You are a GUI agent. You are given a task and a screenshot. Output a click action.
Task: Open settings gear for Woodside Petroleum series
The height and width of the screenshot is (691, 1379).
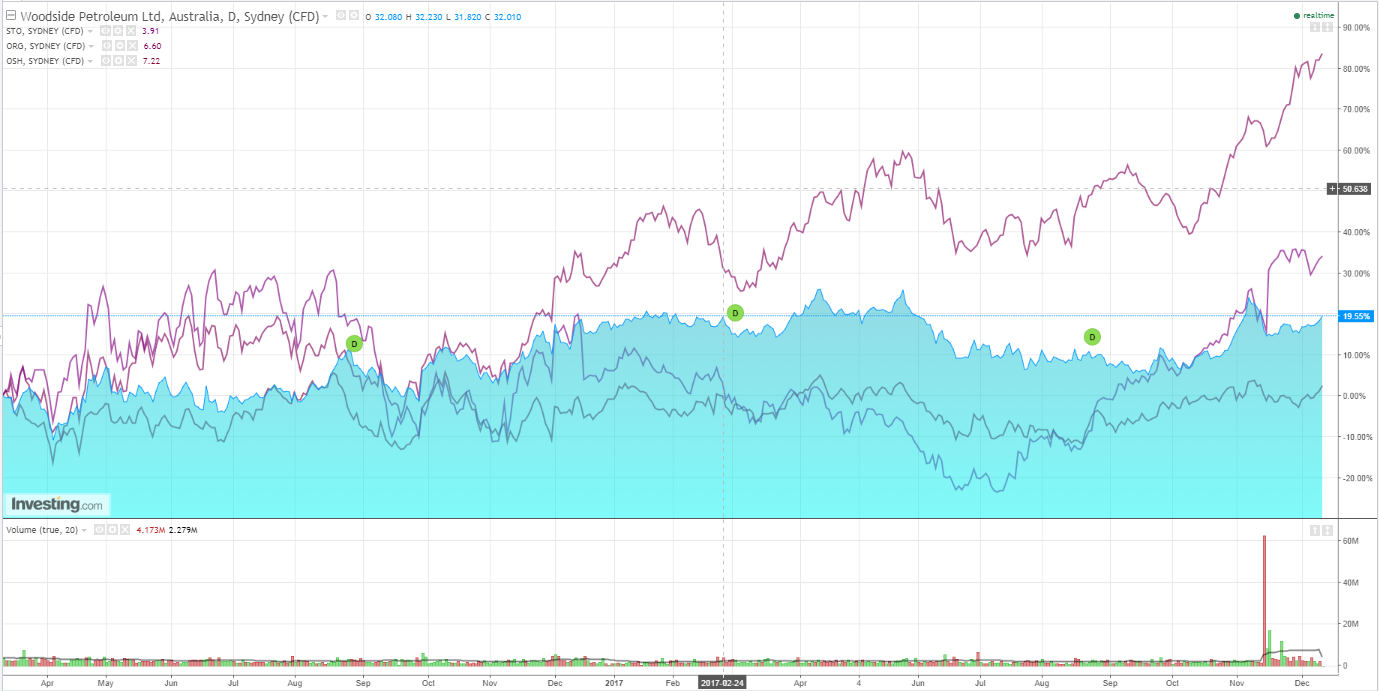click(354, 16)
